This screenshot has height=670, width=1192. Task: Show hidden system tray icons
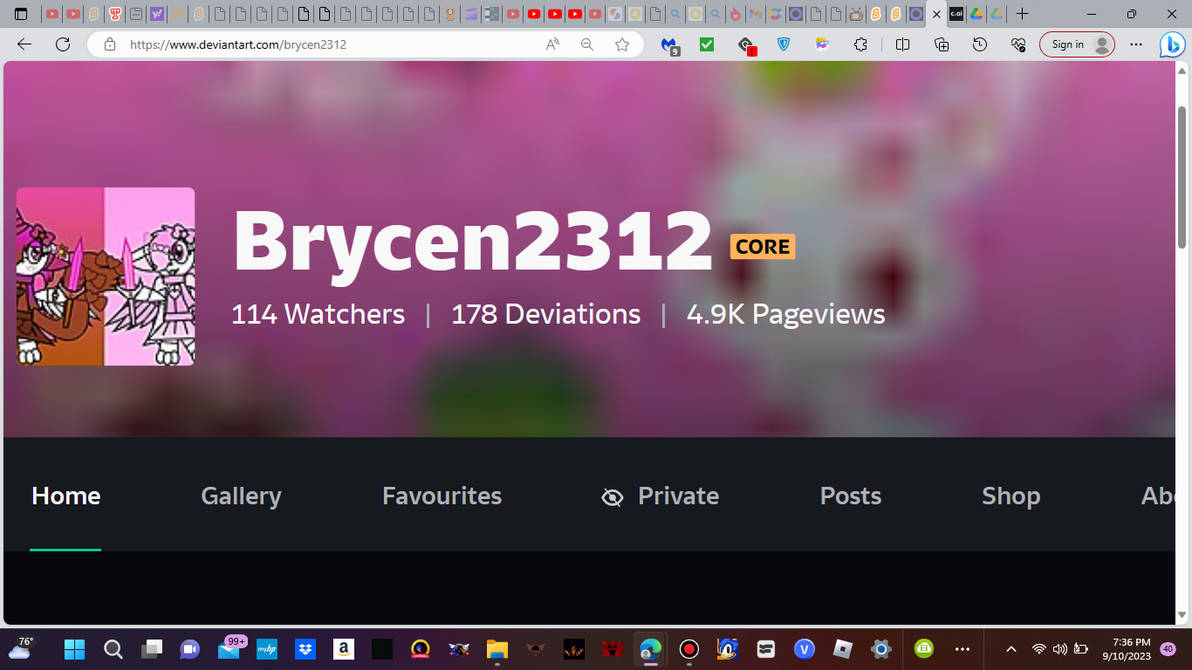coord(1011,649)
